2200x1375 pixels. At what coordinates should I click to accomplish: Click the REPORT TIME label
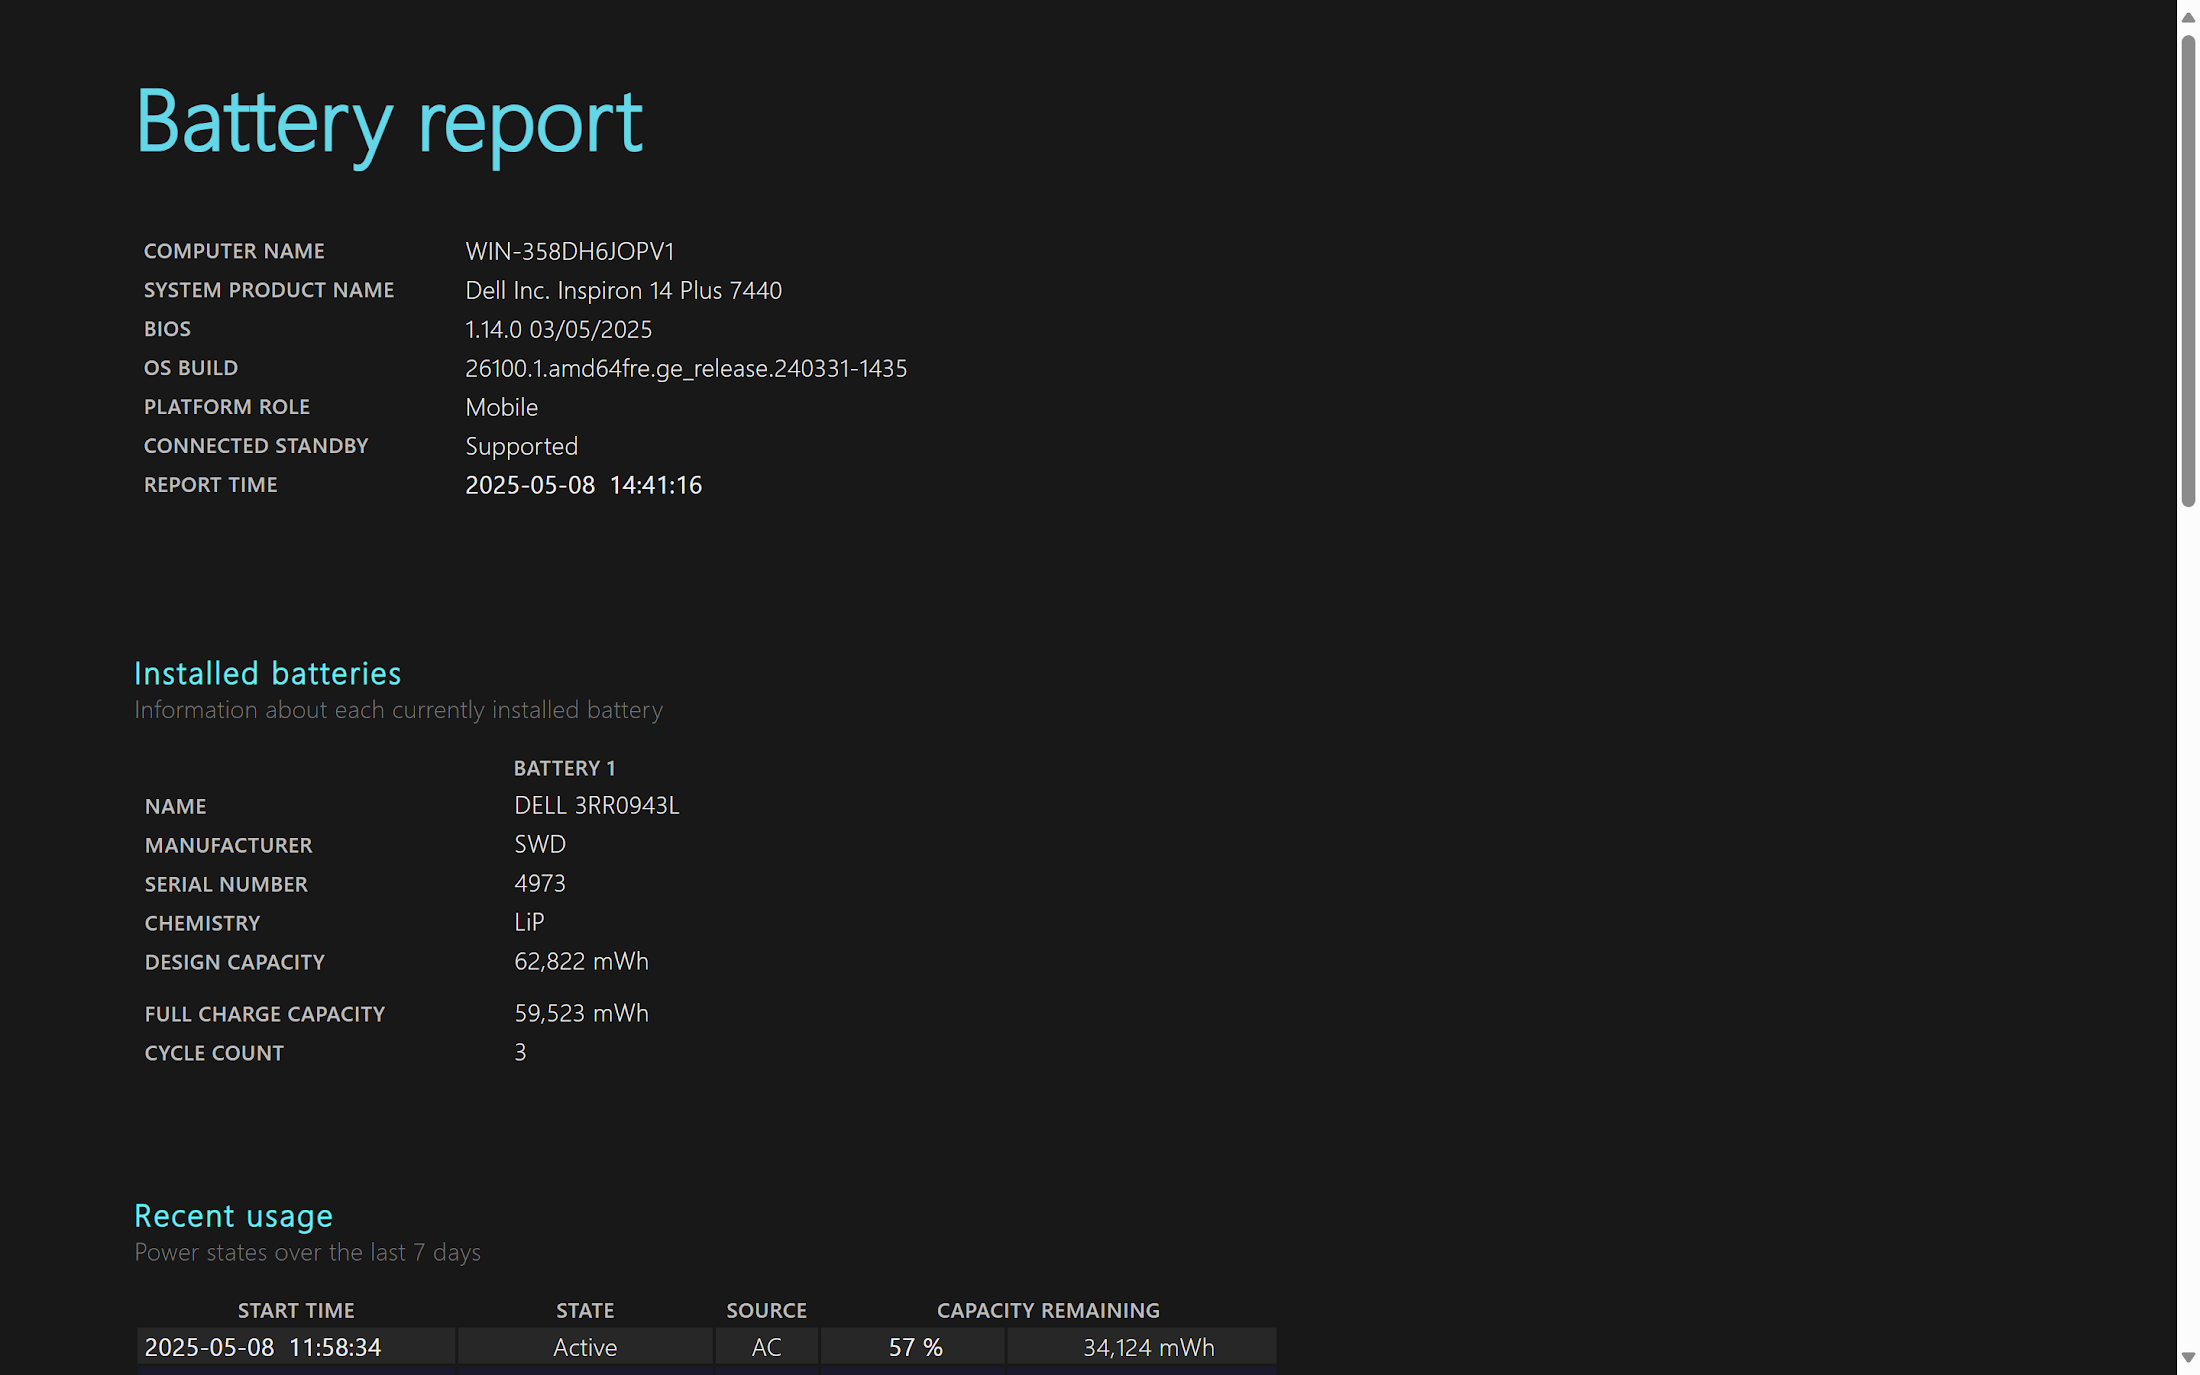point(210,485)
